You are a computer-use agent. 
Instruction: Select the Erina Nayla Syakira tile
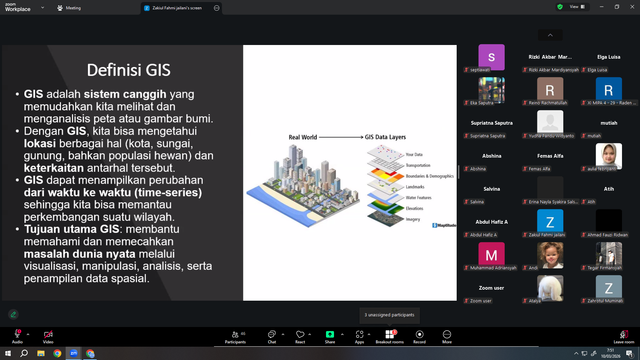550,190
